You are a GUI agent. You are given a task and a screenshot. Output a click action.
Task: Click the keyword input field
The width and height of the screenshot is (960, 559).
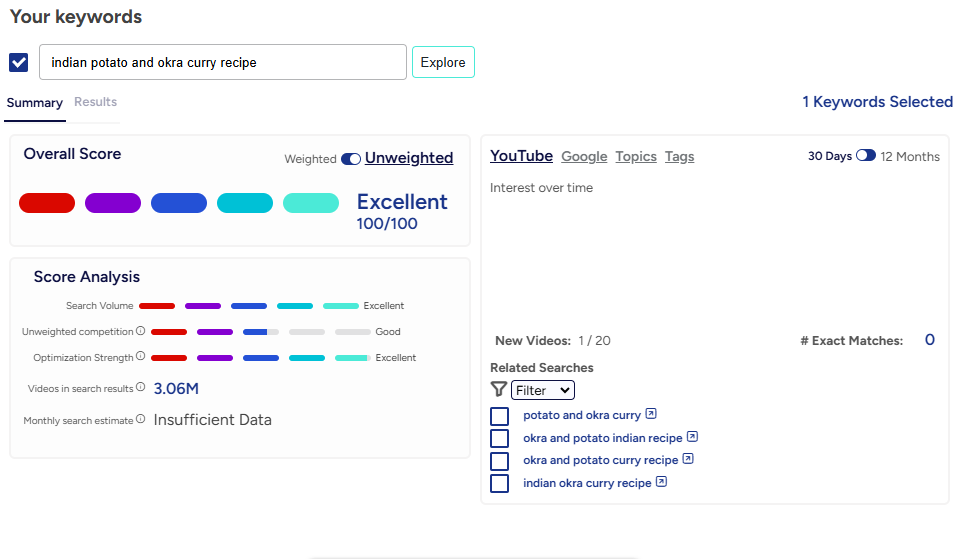pos(223,62)
